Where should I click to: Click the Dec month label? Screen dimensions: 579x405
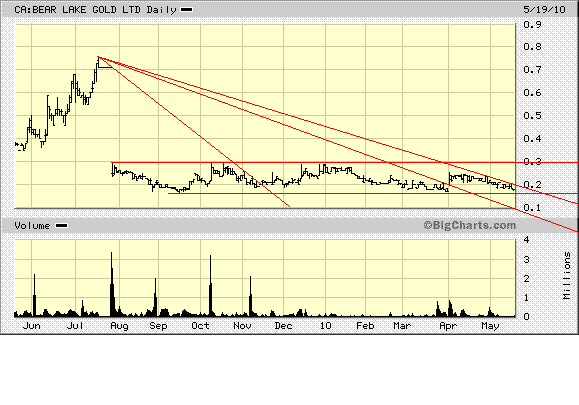[284, 326]
